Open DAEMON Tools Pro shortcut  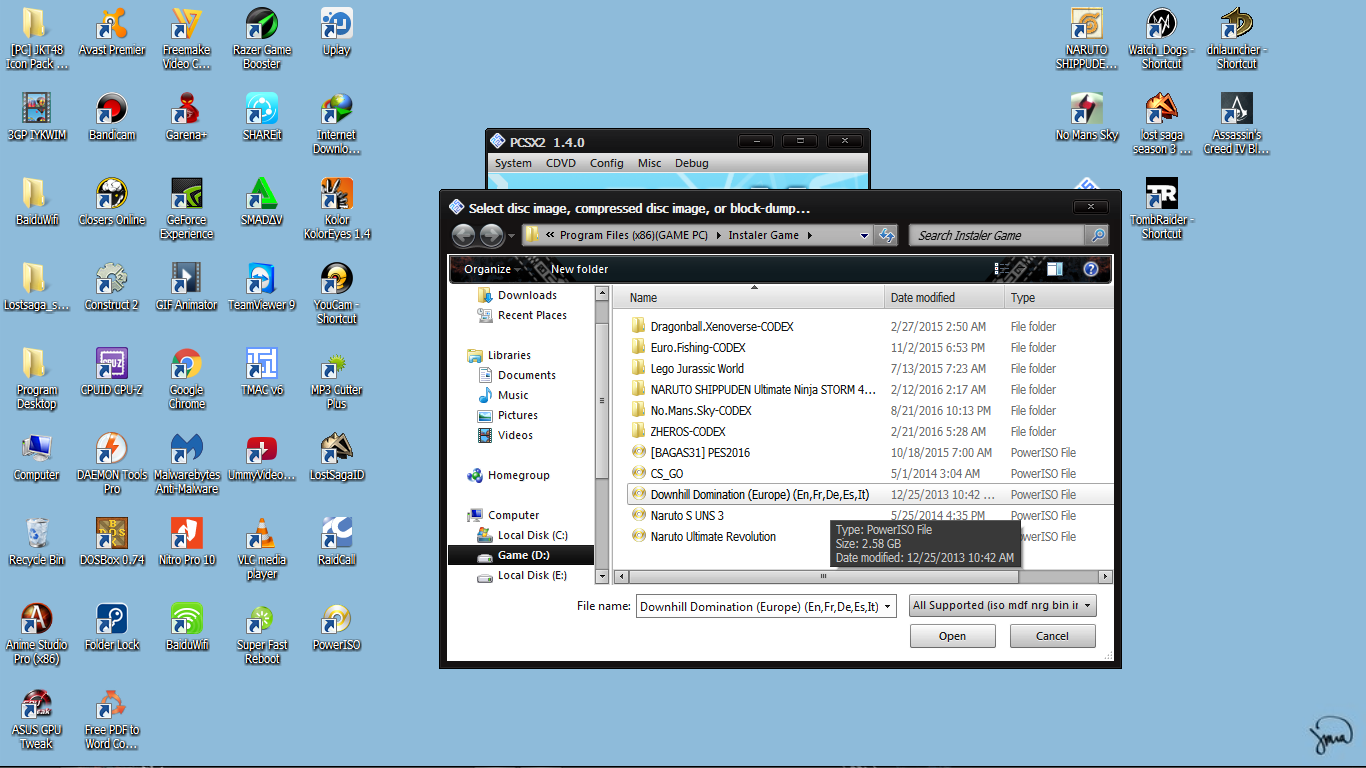[x=112, y=464]
